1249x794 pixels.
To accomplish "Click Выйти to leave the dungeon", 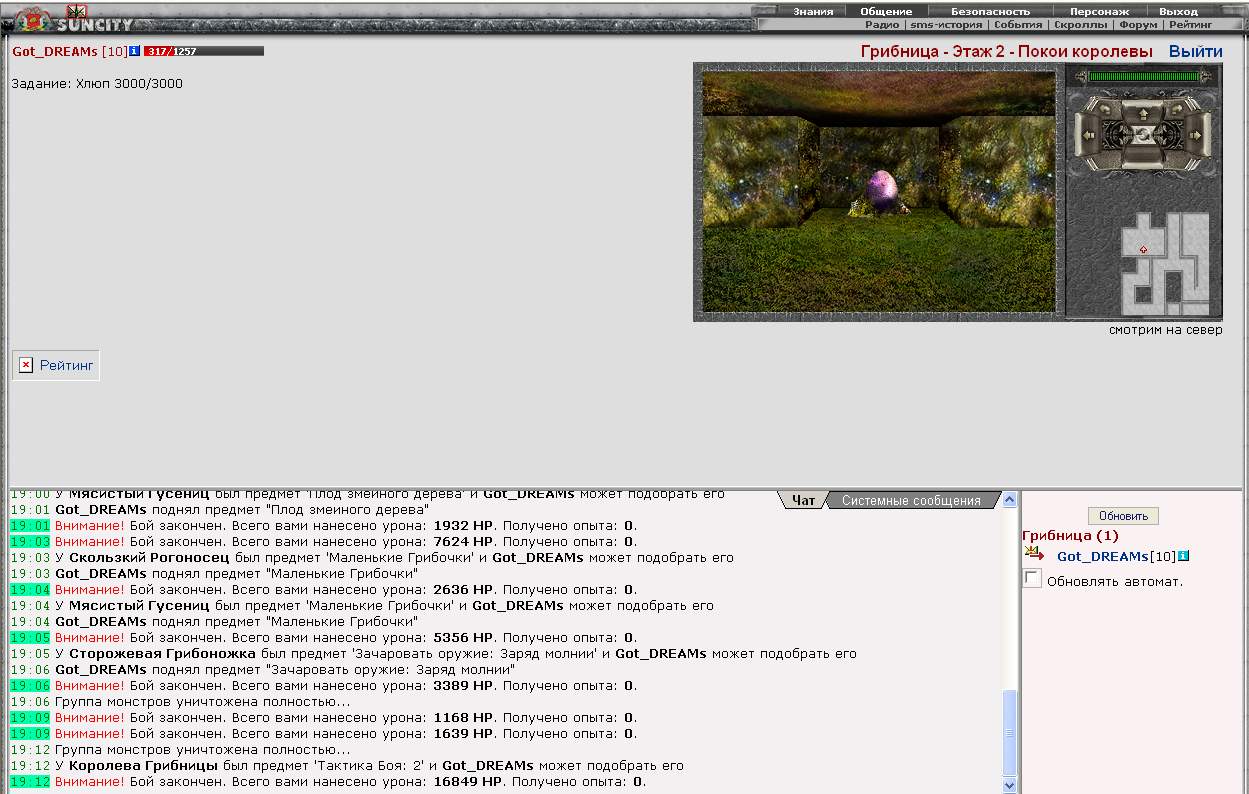I will 1195,51.
